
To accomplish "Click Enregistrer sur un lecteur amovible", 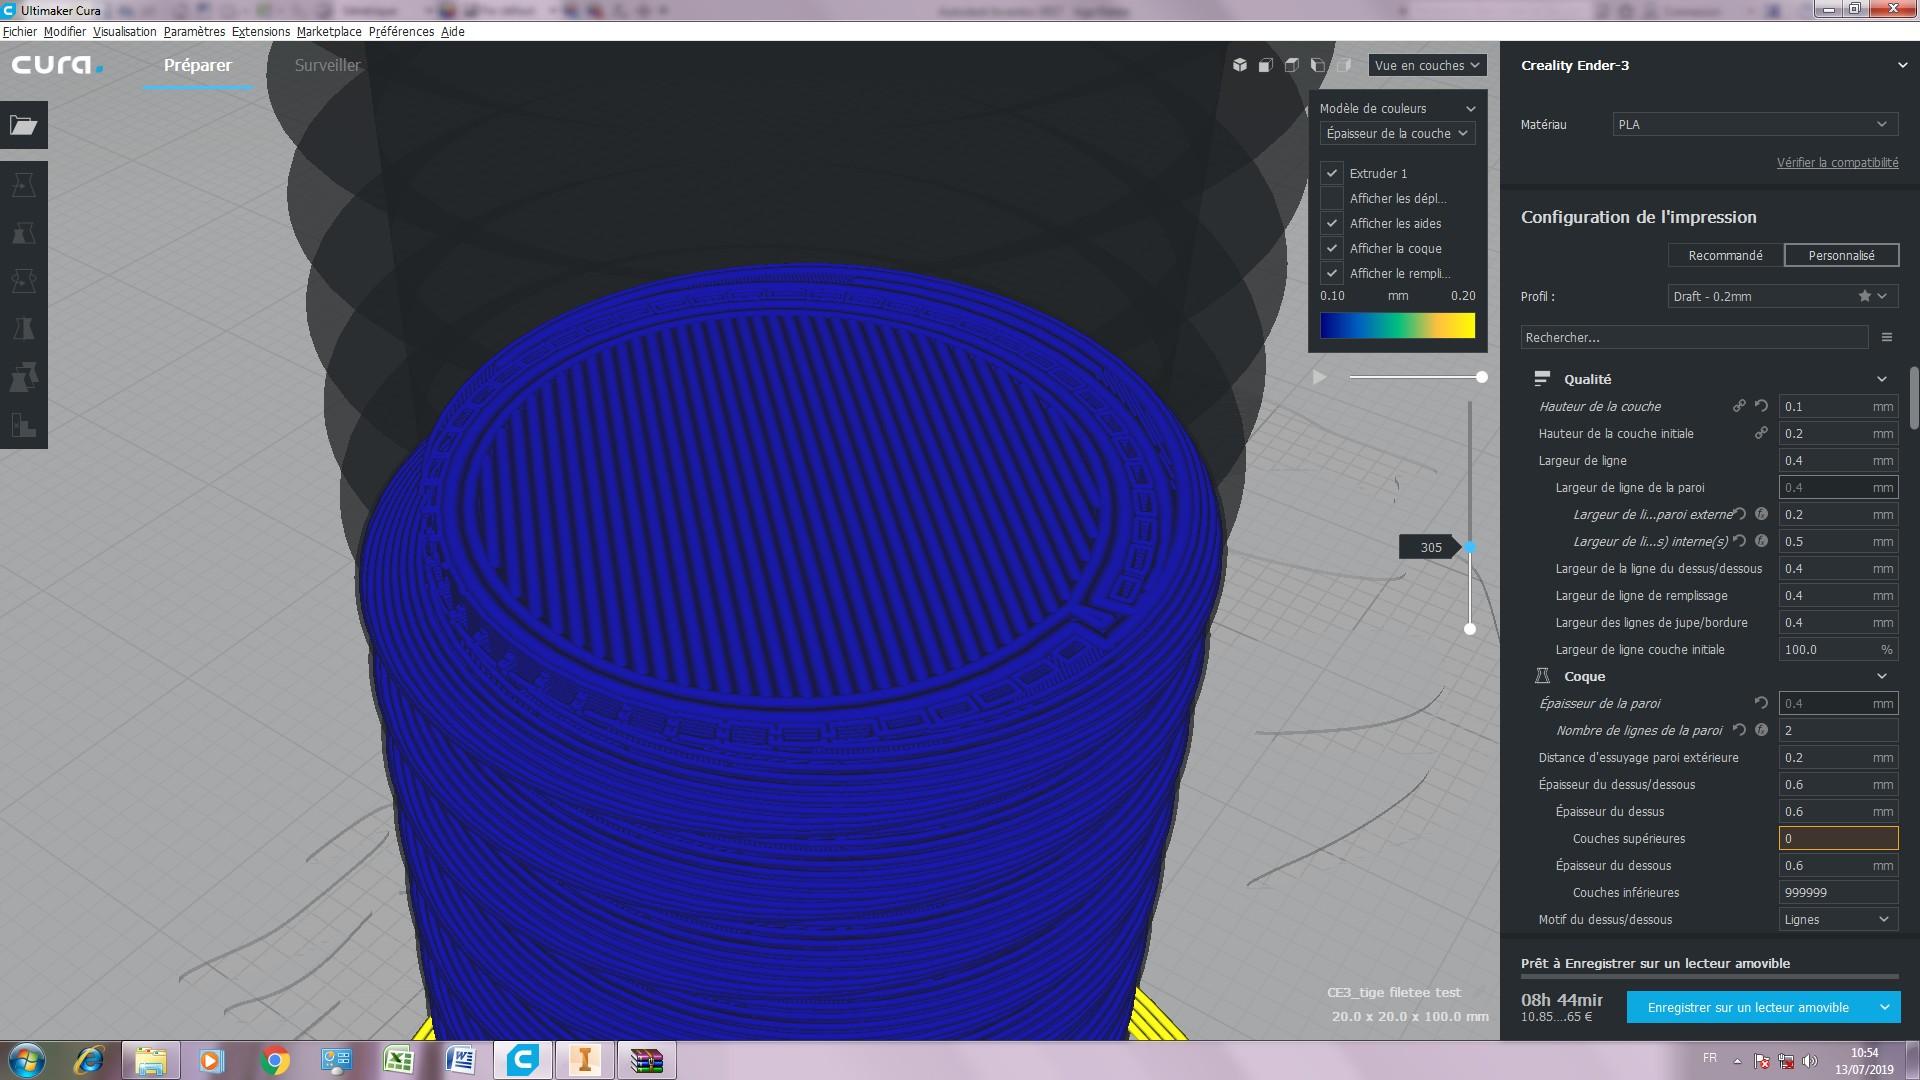I will (x=1748, y=1007).
